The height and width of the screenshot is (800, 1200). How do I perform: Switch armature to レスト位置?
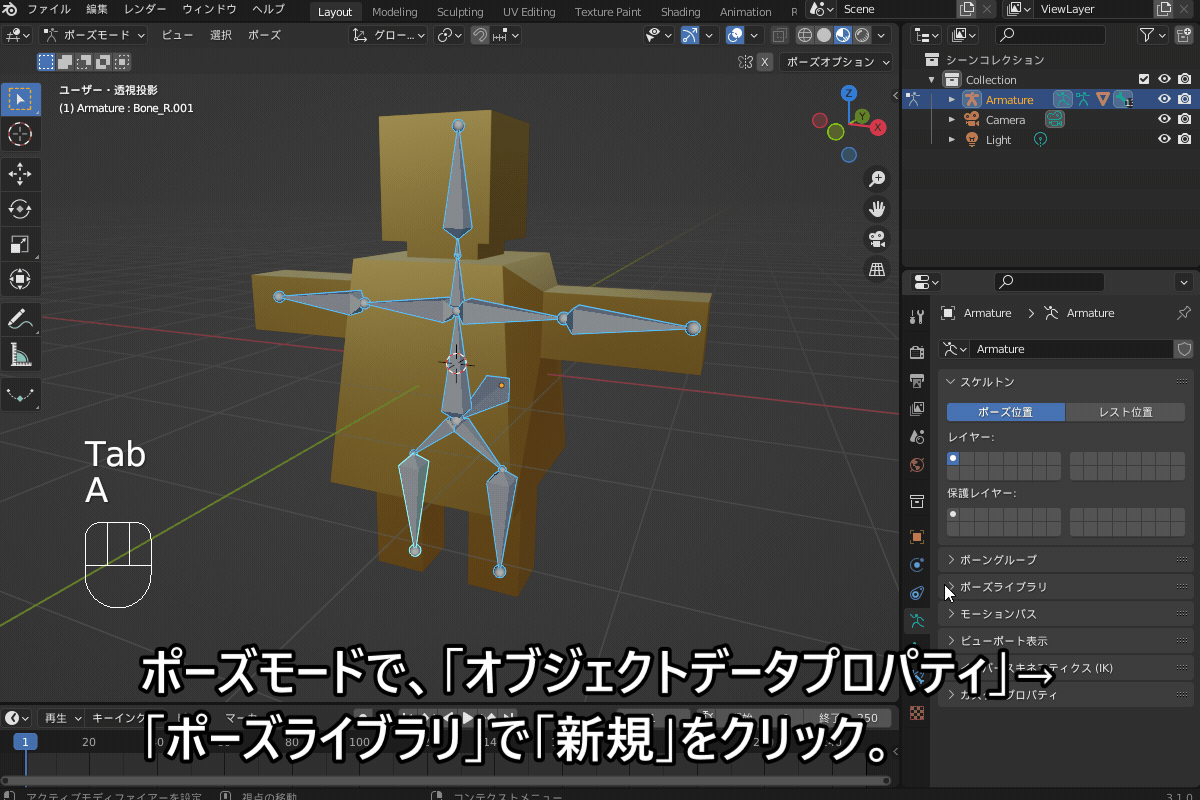[x=1127, y=411]
